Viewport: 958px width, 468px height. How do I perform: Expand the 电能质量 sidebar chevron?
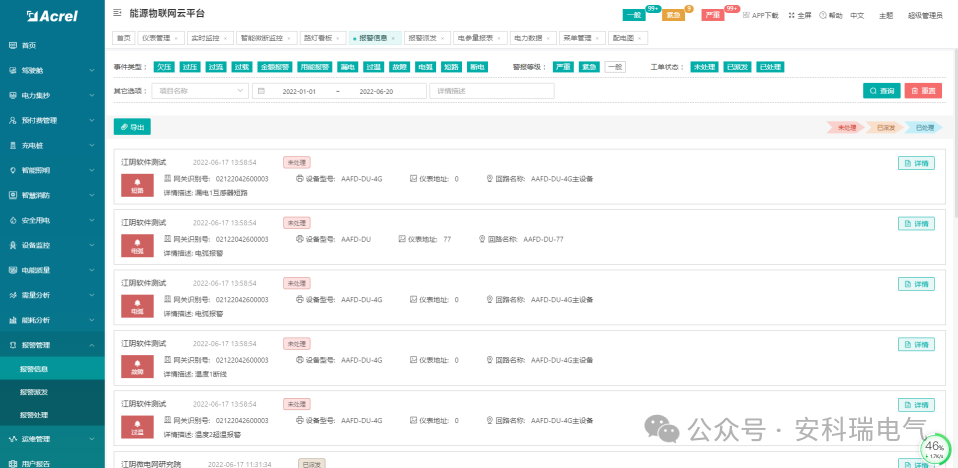[x=92, y=270]
